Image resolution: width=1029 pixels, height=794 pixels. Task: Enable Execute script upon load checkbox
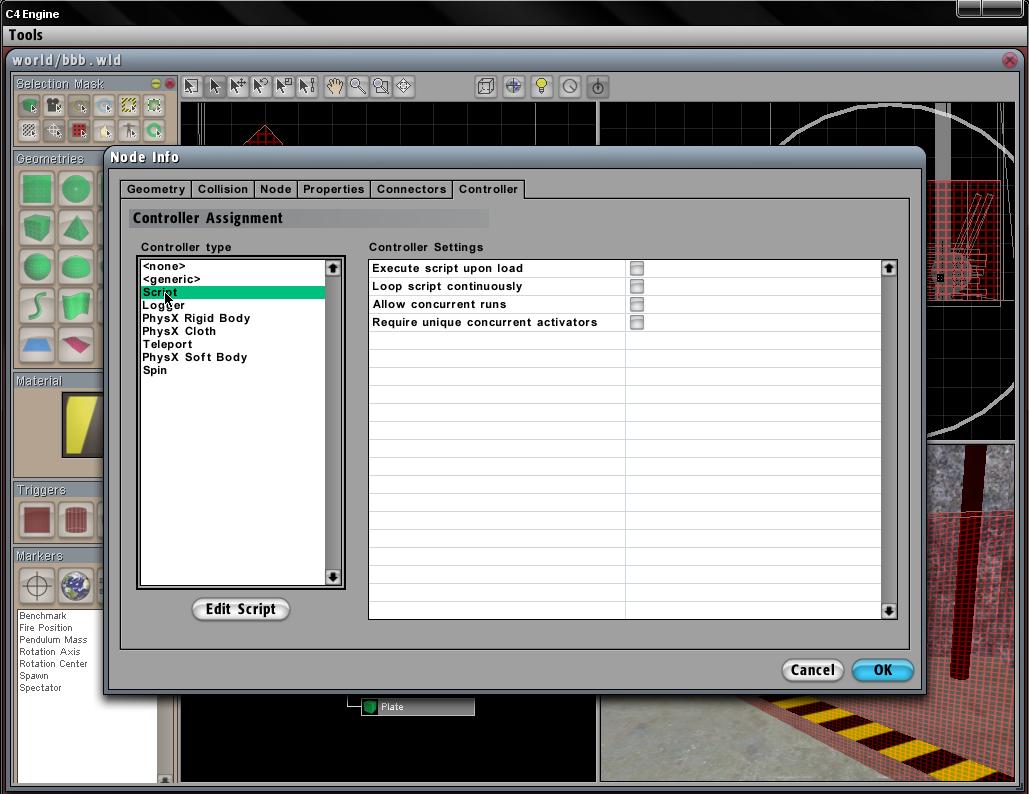tap(637, 268)
